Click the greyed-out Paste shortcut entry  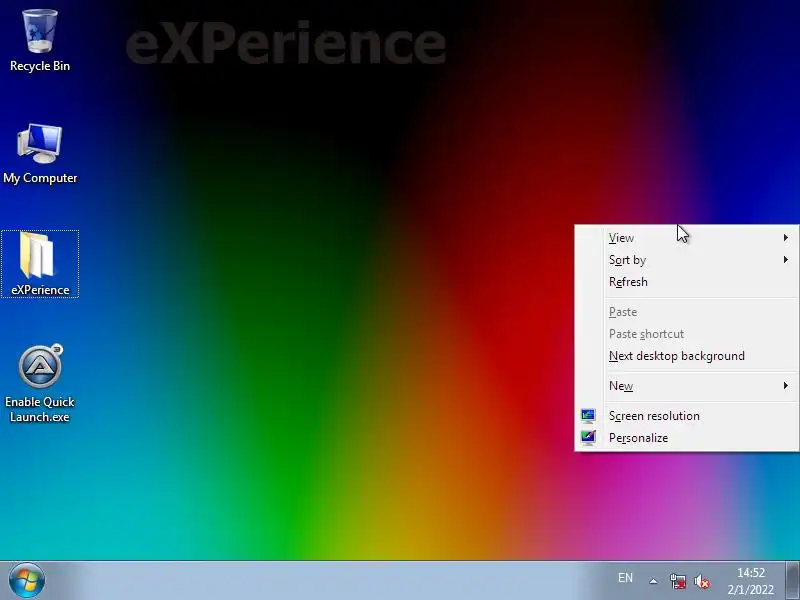click(687, 334)
